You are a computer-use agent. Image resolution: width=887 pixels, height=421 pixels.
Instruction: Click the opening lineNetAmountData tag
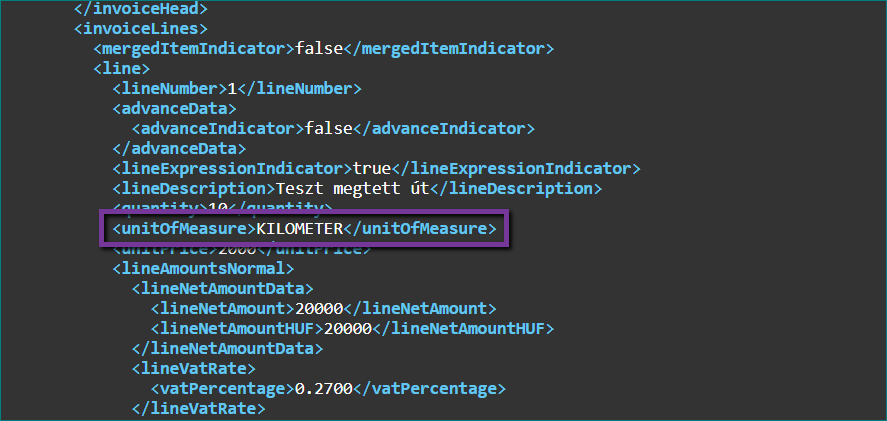click(x=222, y=289)
